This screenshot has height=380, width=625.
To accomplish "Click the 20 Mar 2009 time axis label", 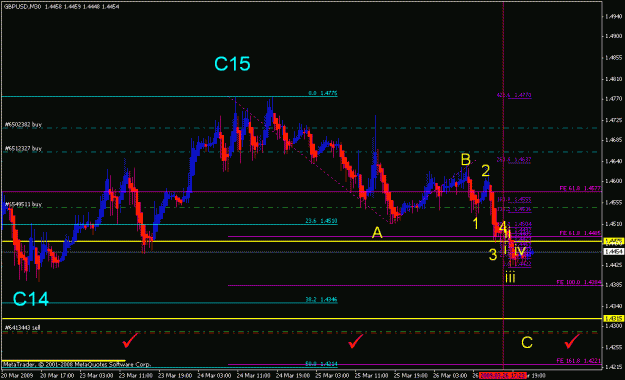I will [17, 376].
